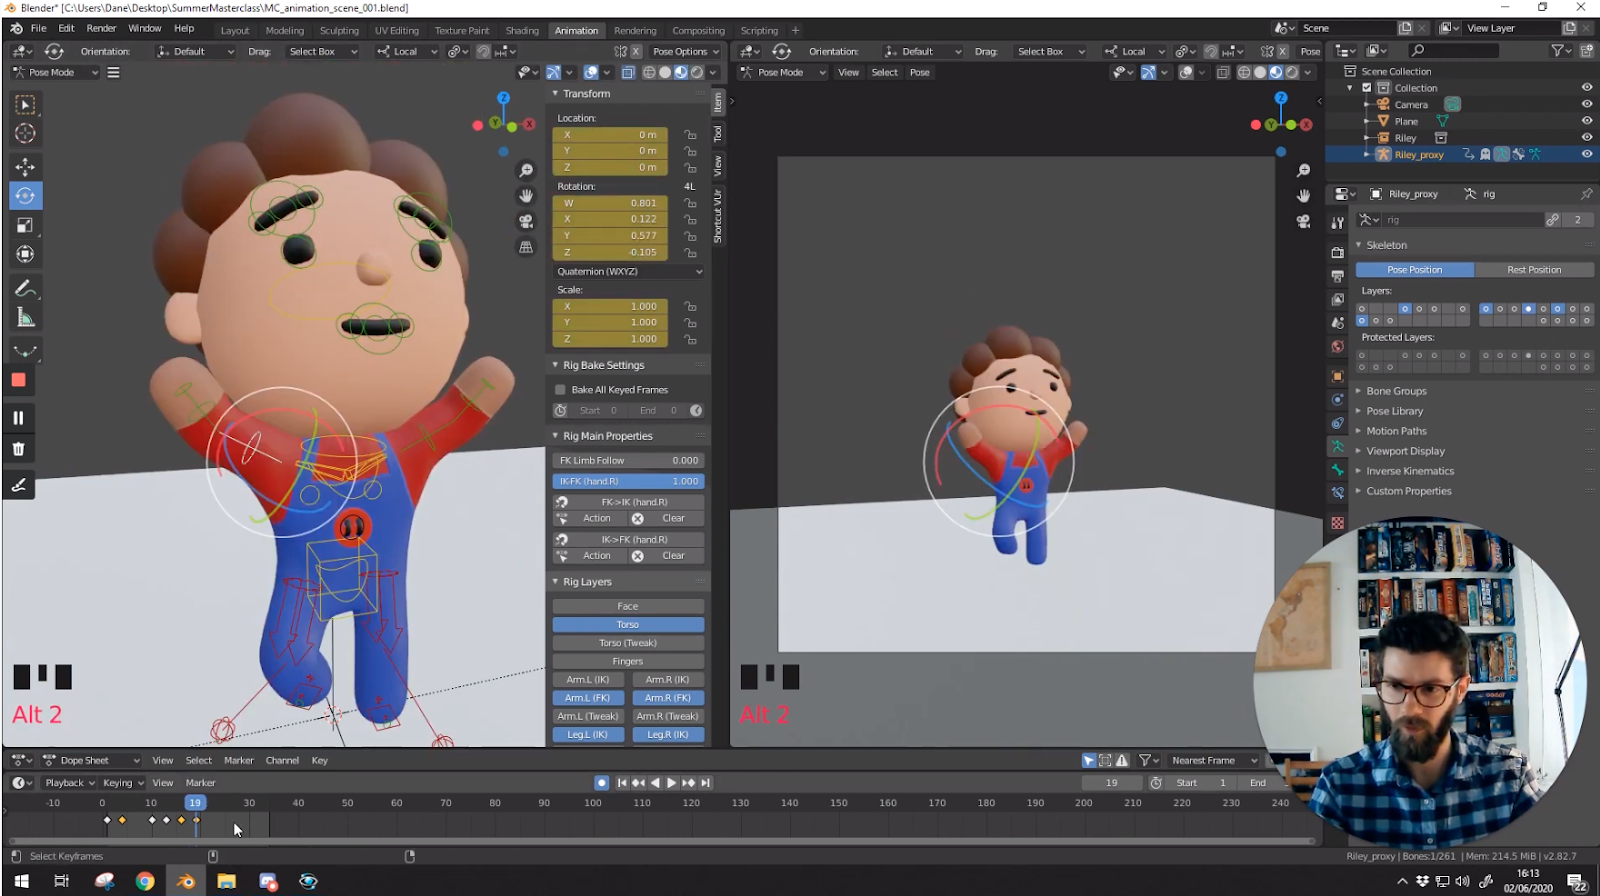Switch skeleton to Pose Position

[x=1414, y=270]
